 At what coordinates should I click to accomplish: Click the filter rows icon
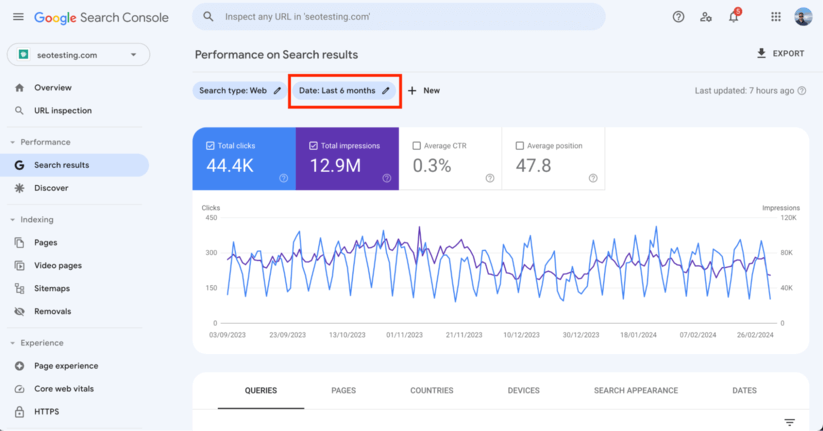coord(789,422)
